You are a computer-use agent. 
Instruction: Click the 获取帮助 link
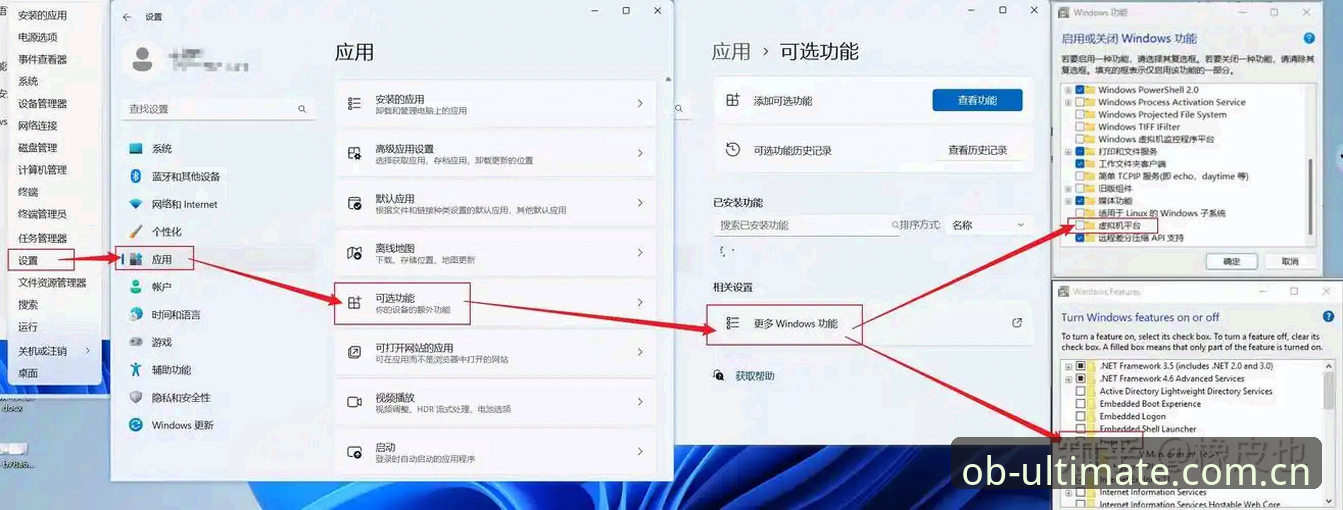click(754, 376)
